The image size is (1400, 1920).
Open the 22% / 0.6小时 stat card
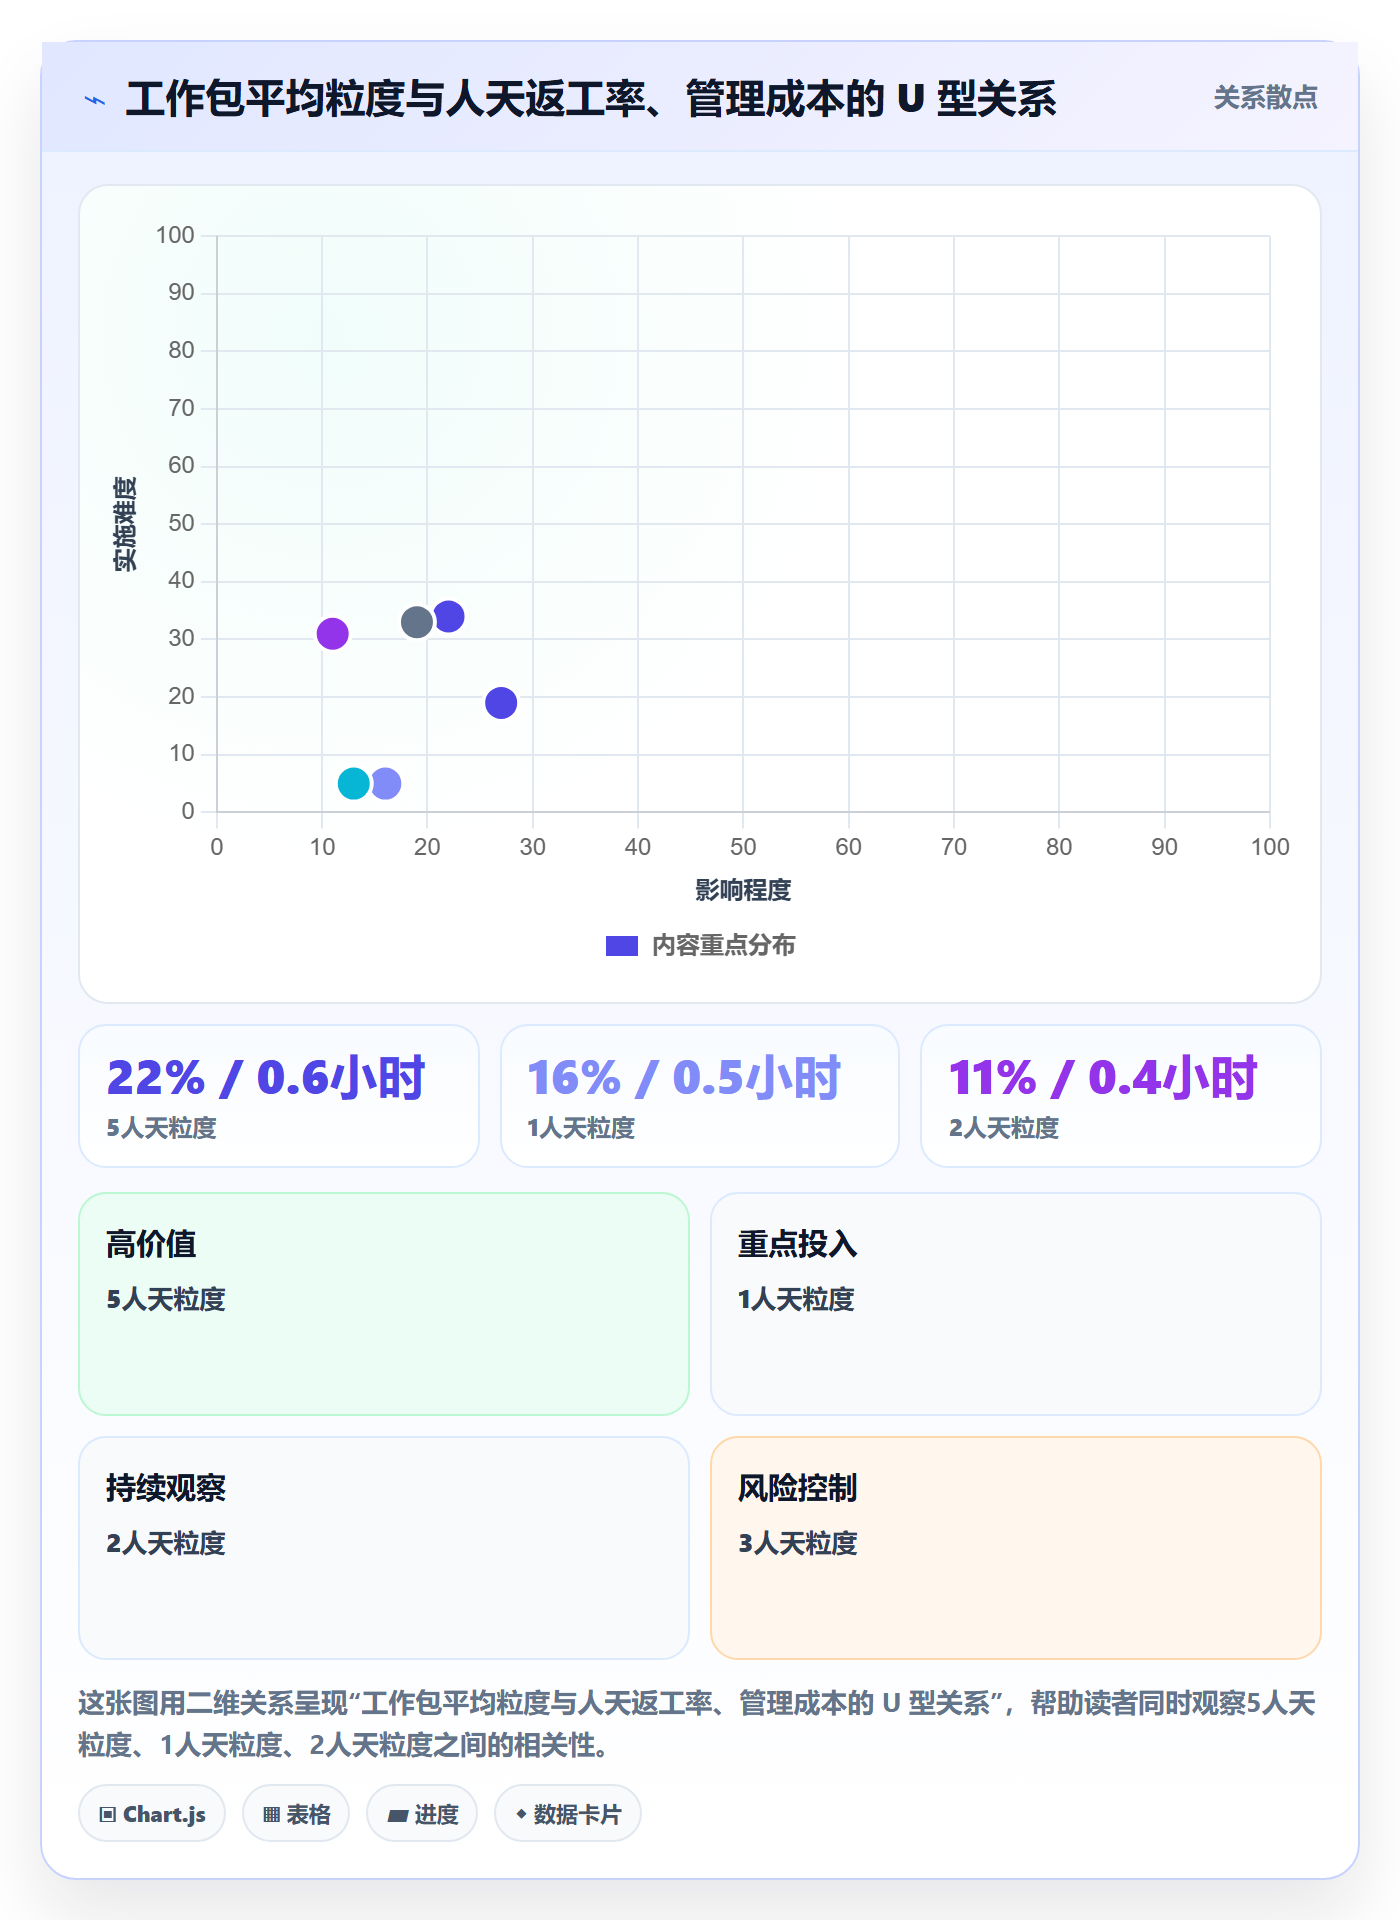tap(279, 1096)
